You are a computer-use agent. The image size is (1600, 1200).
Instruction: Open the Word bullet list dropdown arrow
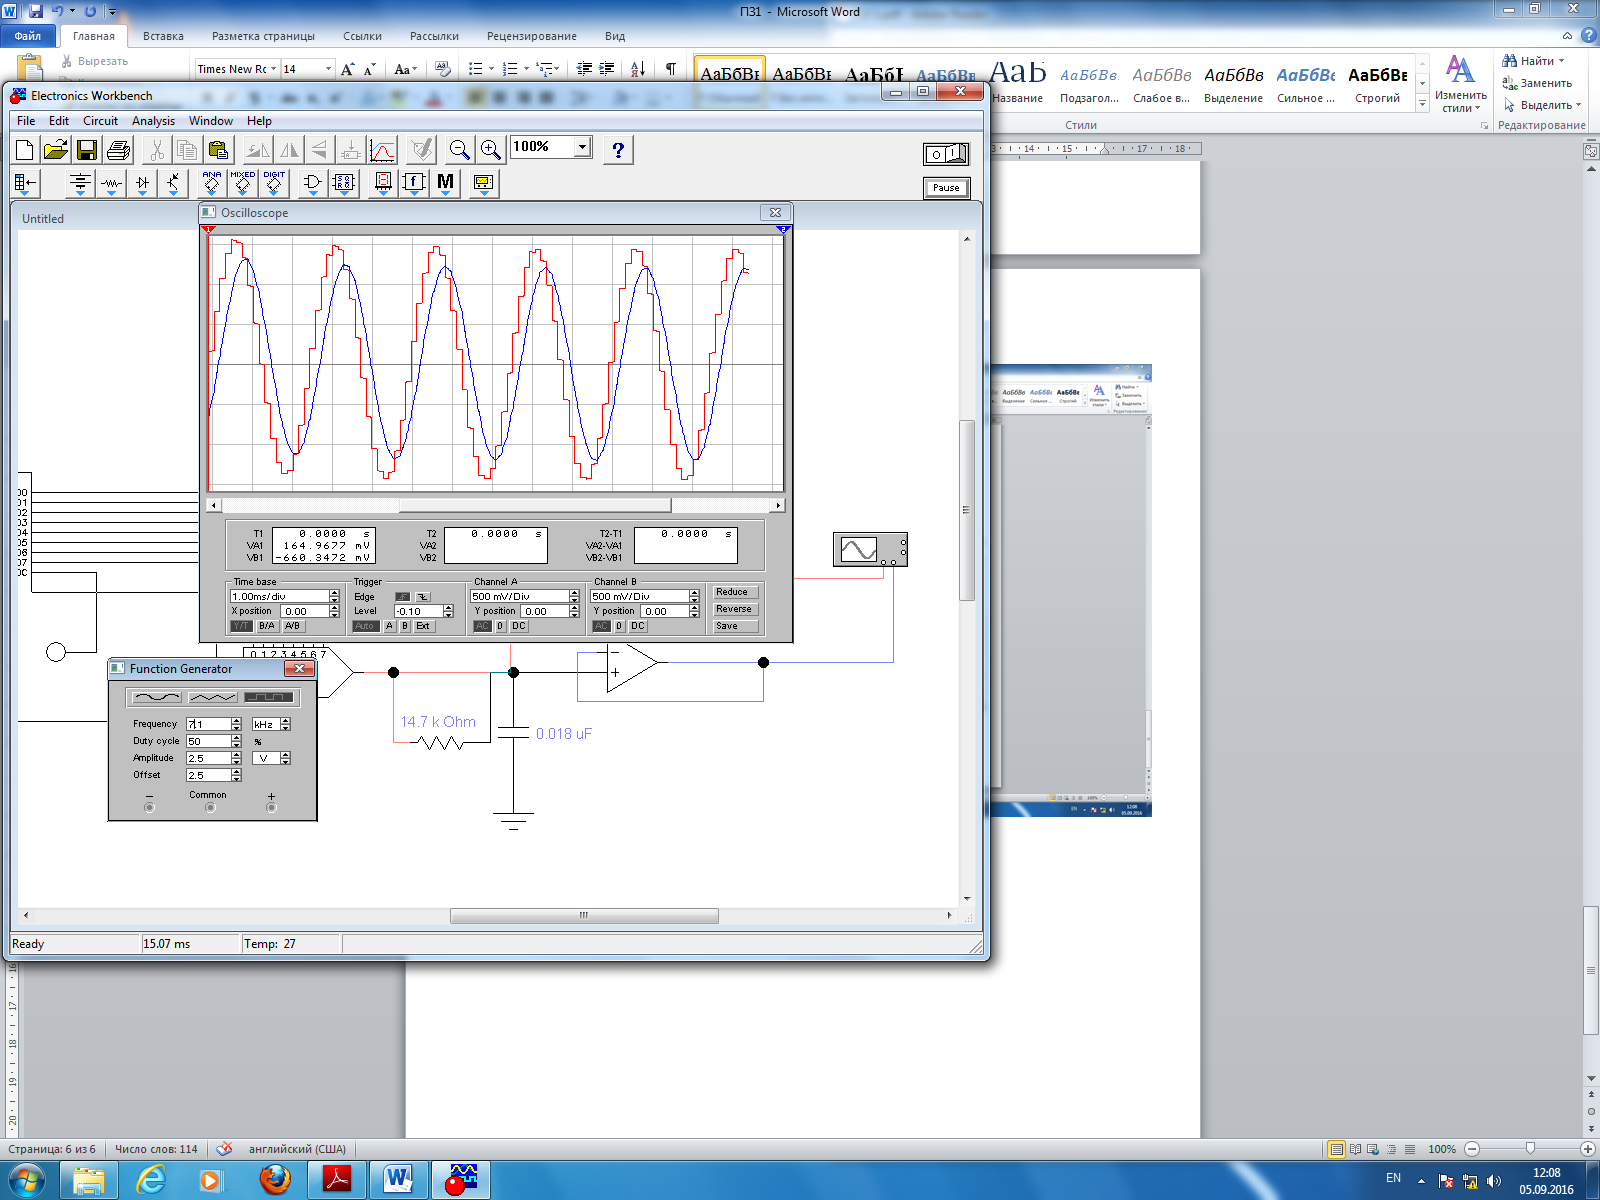point(491,69)
